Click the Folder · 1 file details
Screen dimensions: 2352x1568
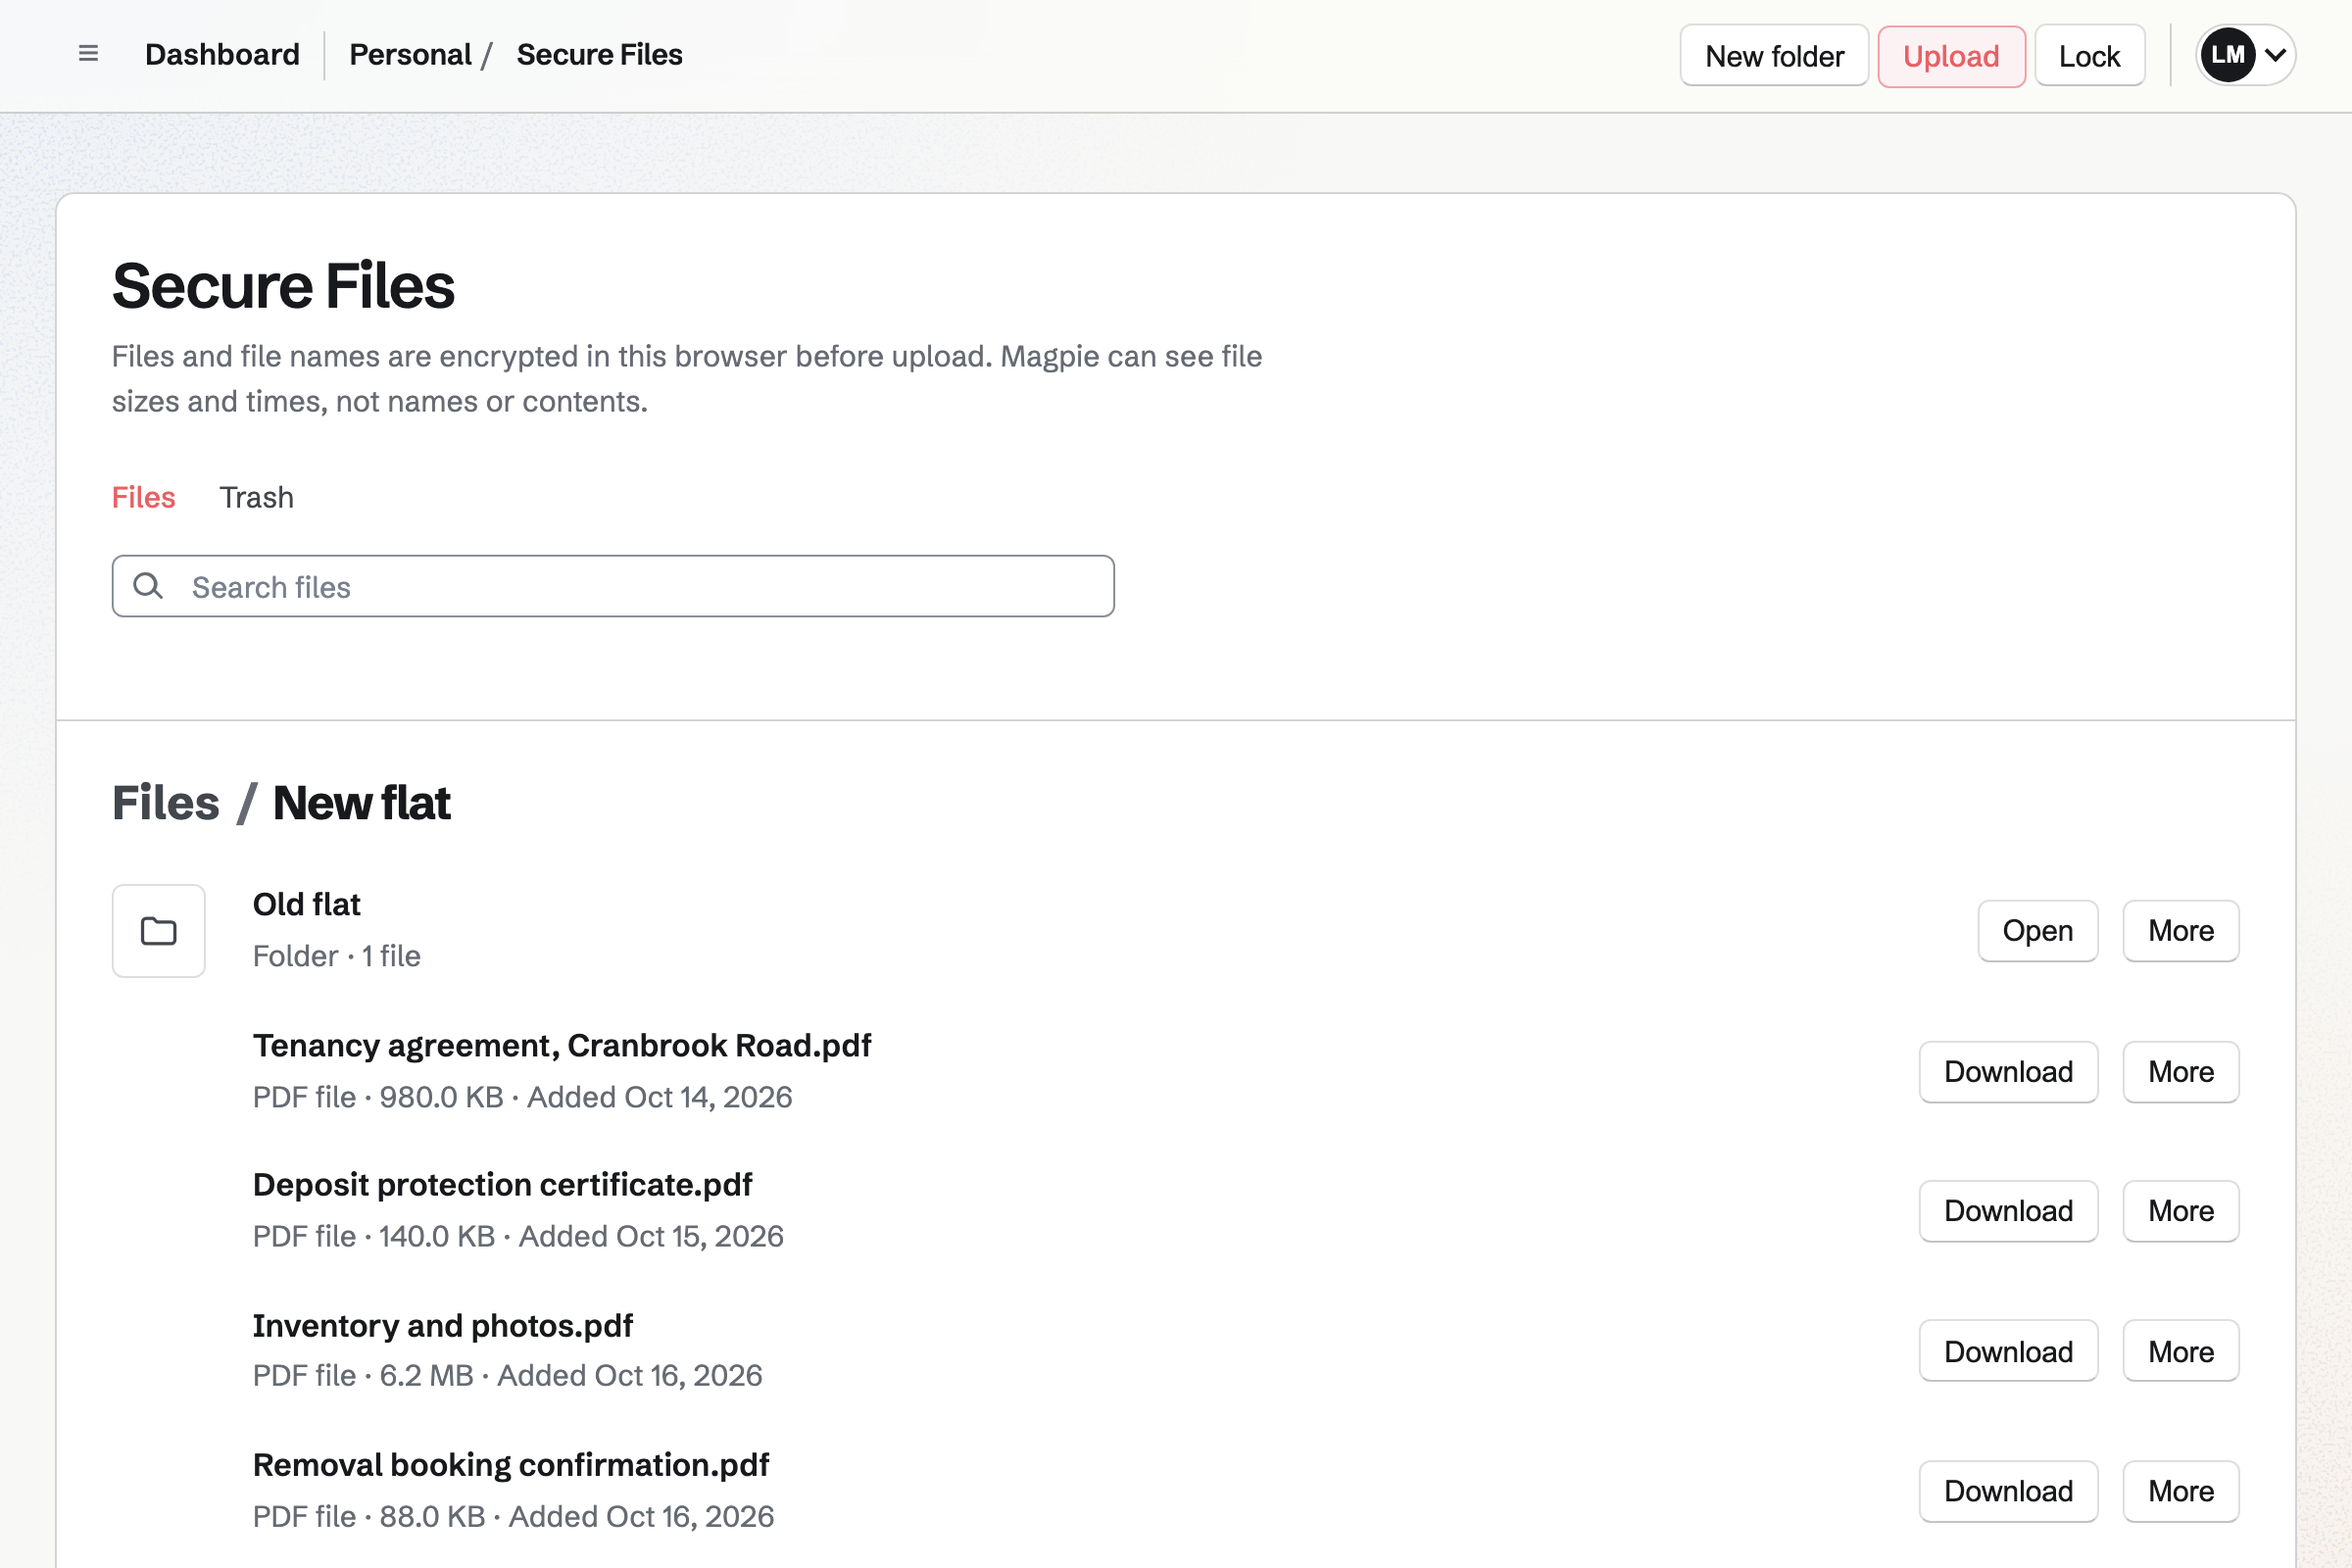(336, 956)
